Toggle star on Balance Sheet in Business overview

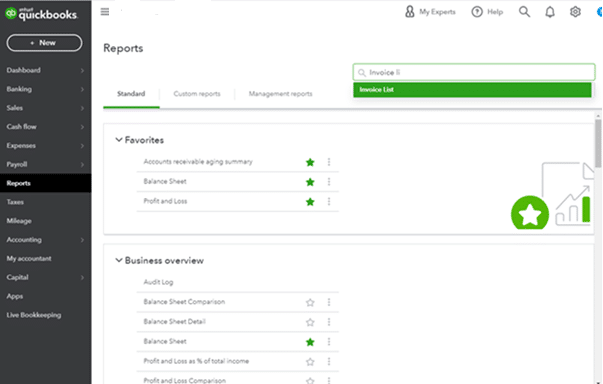pos(310,342)
